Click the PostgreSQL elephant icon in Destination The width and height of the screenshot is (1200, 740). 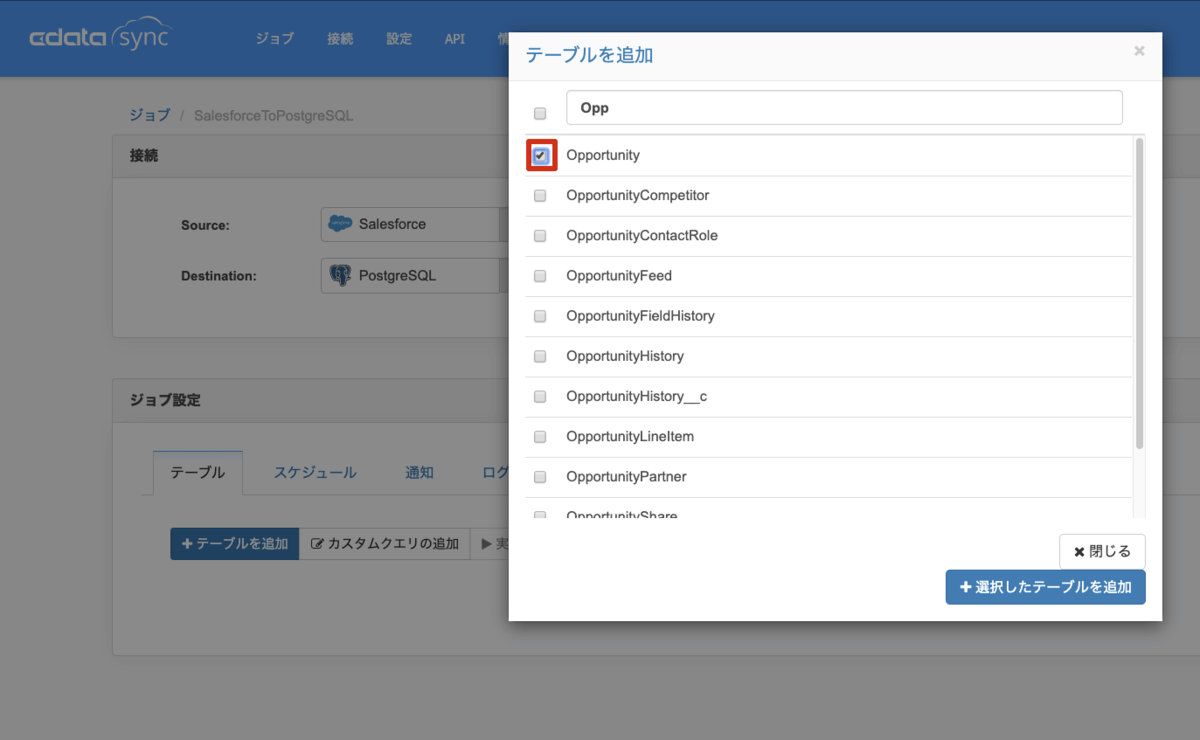[340, 275]
